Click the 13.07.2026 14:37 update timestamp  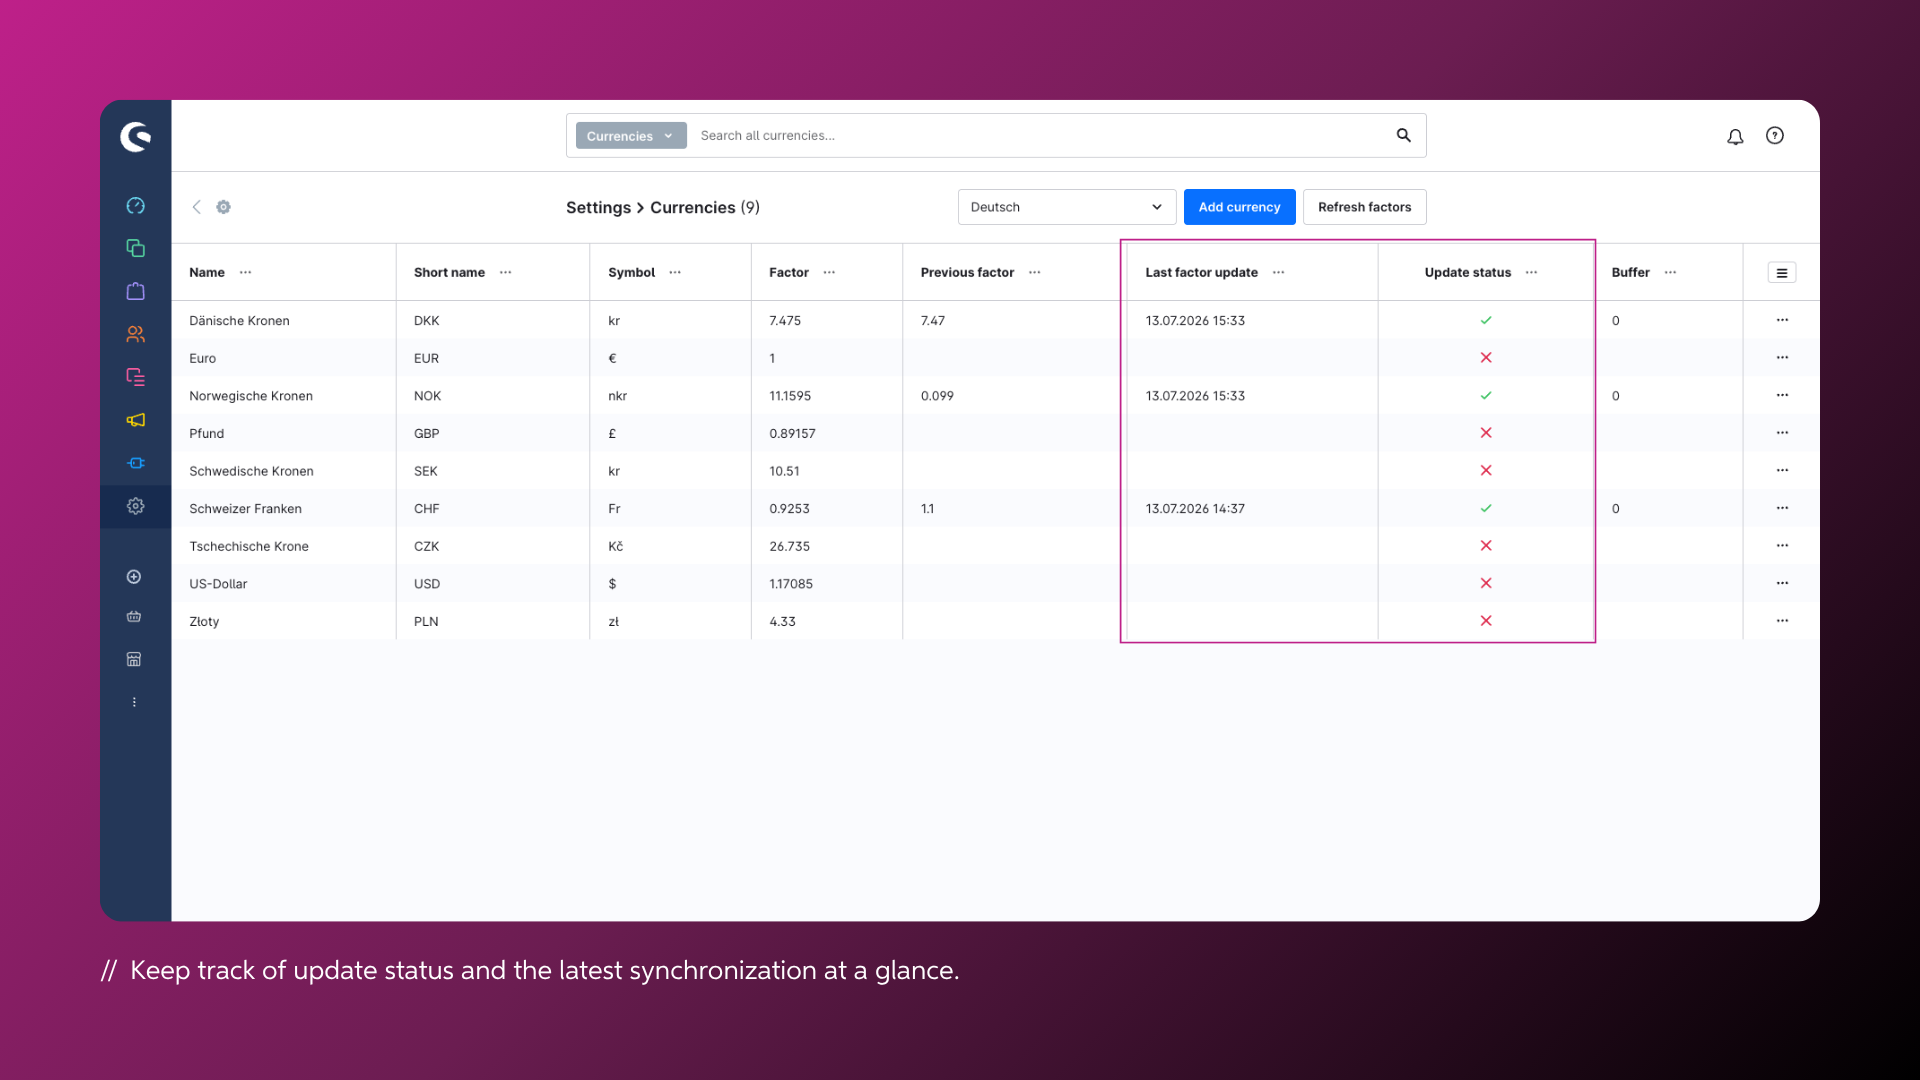click(x=1196, y=509)
